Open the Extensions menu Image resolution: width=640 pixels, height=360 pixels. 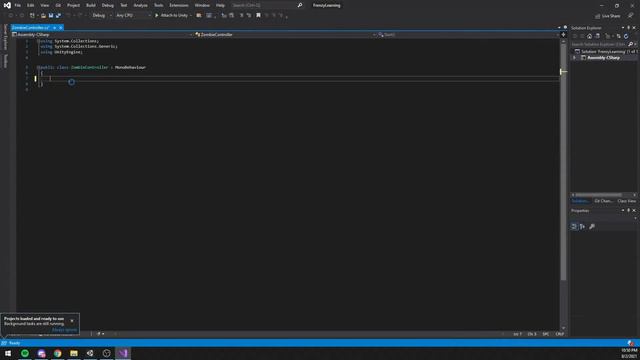point(179,5)
